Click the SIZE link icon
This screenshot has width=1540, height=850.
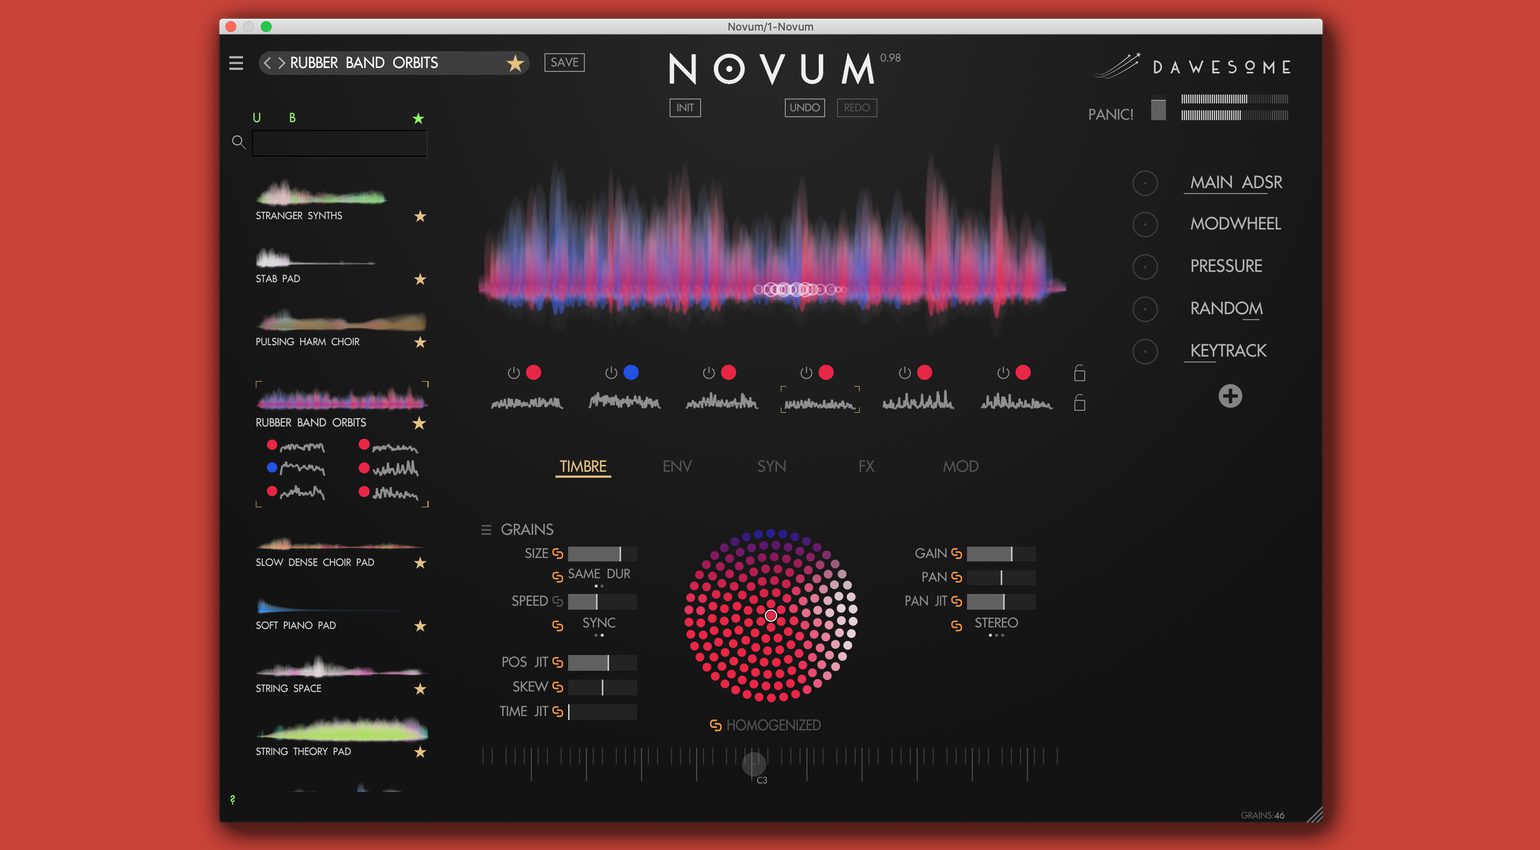[x=558, y=553]
